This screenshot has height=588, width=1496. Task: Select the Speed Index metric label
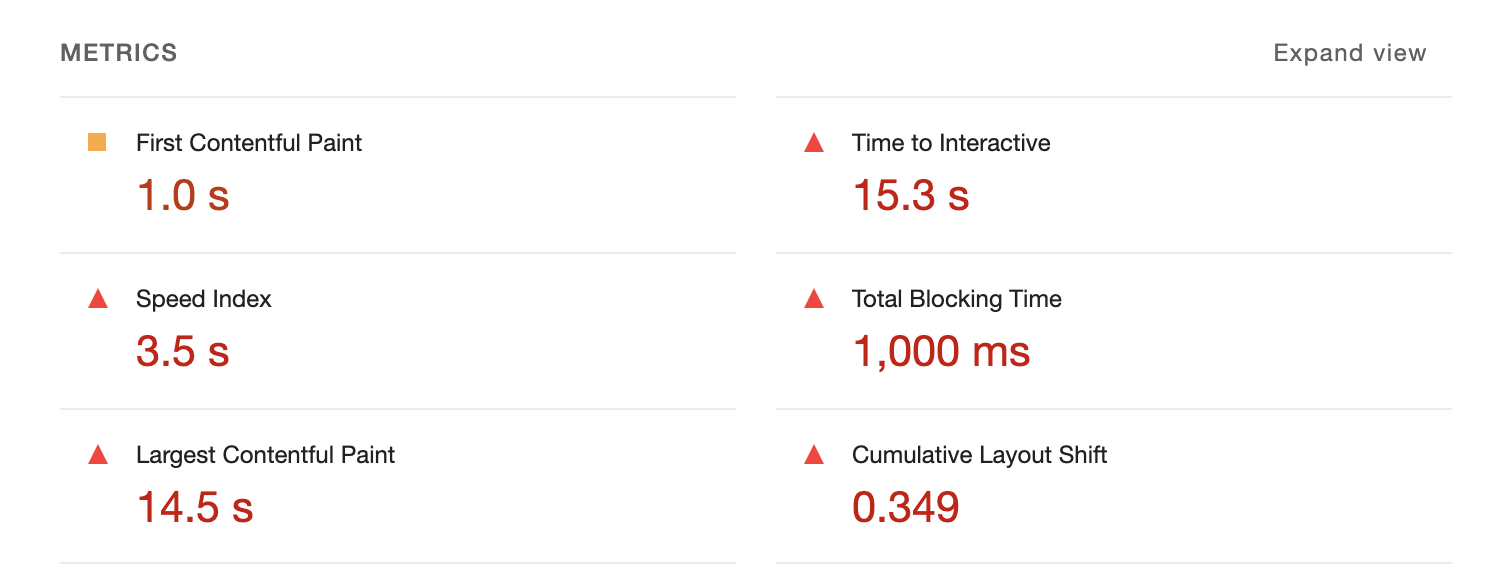coord(204,298)
